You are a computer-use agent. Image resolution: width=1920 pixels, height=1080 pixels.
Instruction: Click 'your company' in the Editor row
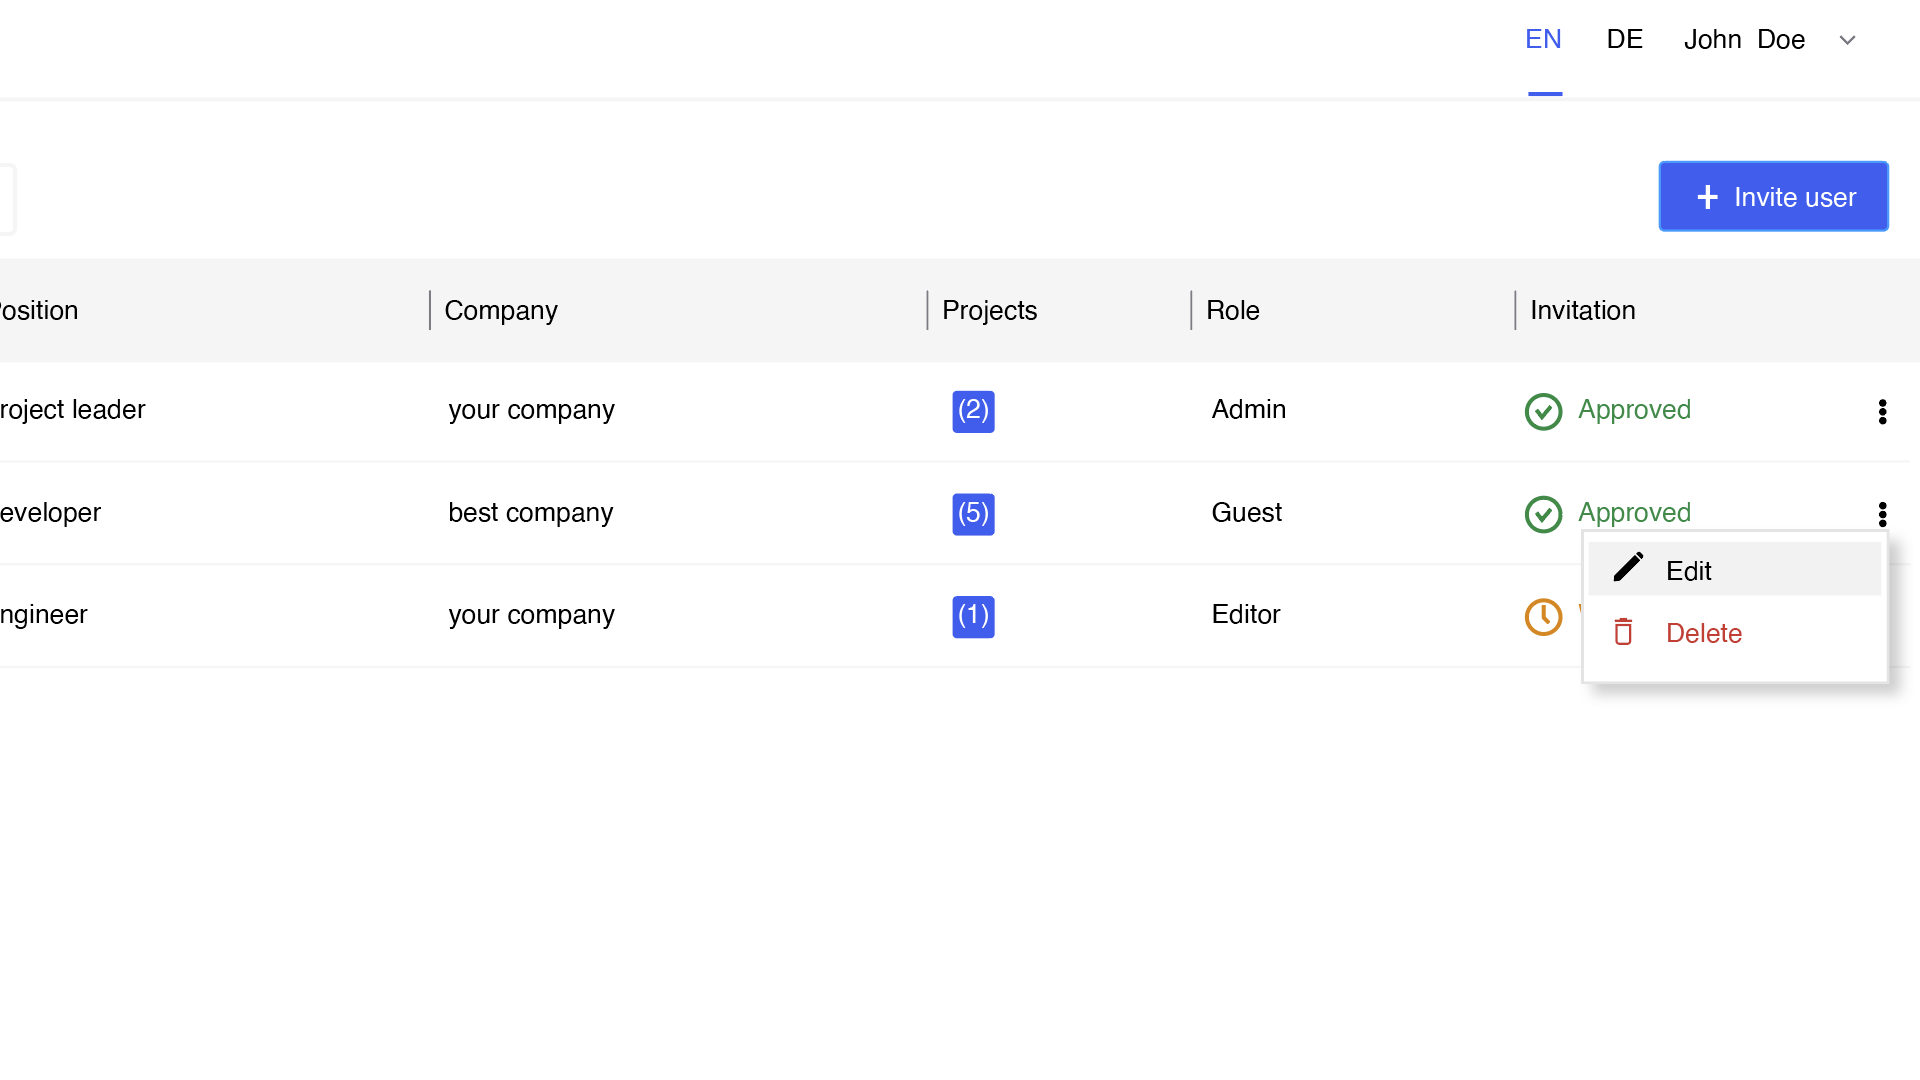pos(531,614)
